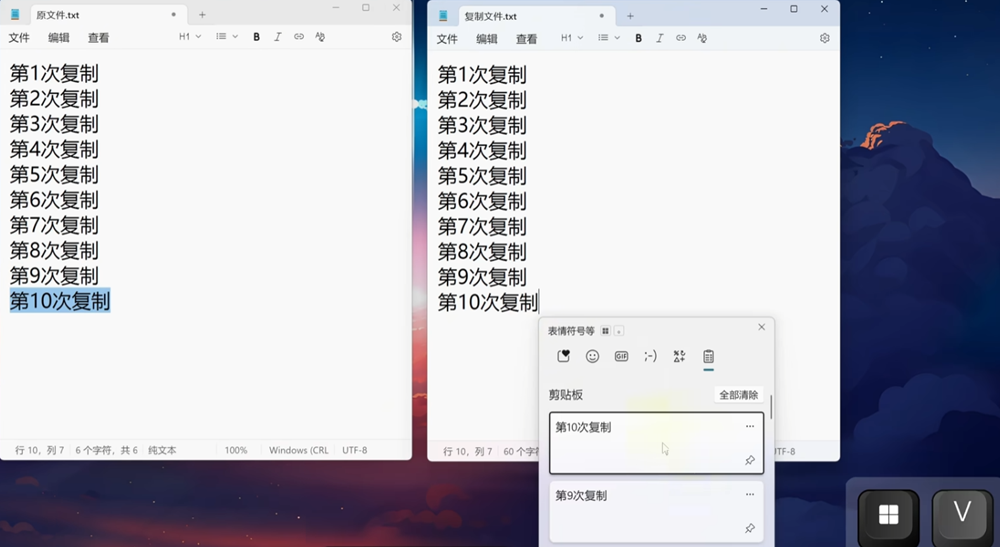Toggle bold in 复制文件.txt toolbar
Image resolution: width=1000 pixels, height=547 pixels.
[x=638, y=38]
